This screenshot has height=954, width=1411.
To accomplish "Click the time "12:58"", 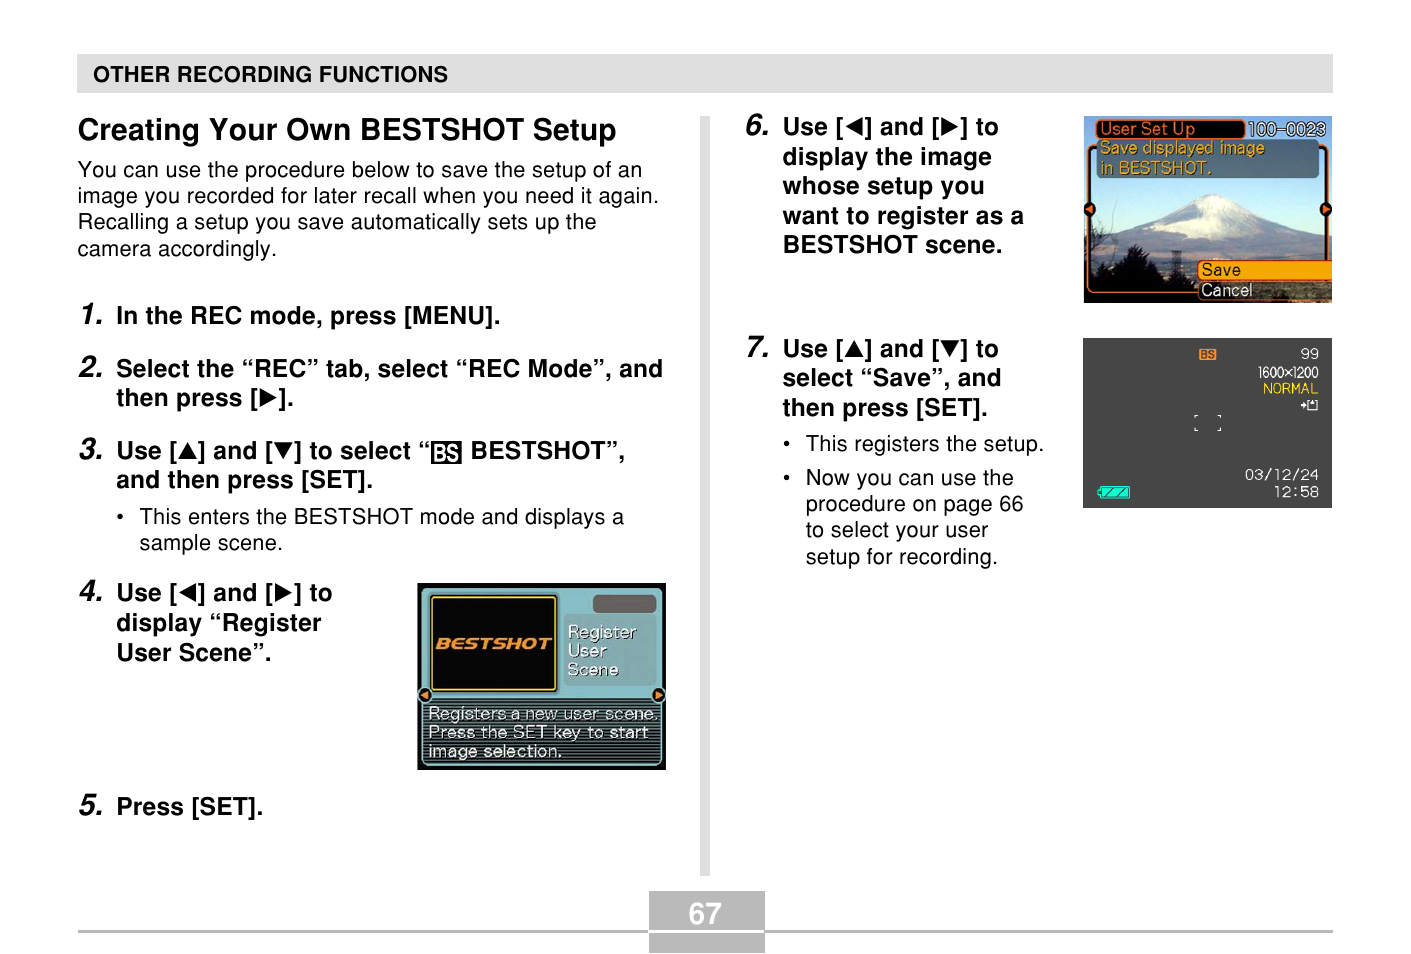I will coord(1296,491).
